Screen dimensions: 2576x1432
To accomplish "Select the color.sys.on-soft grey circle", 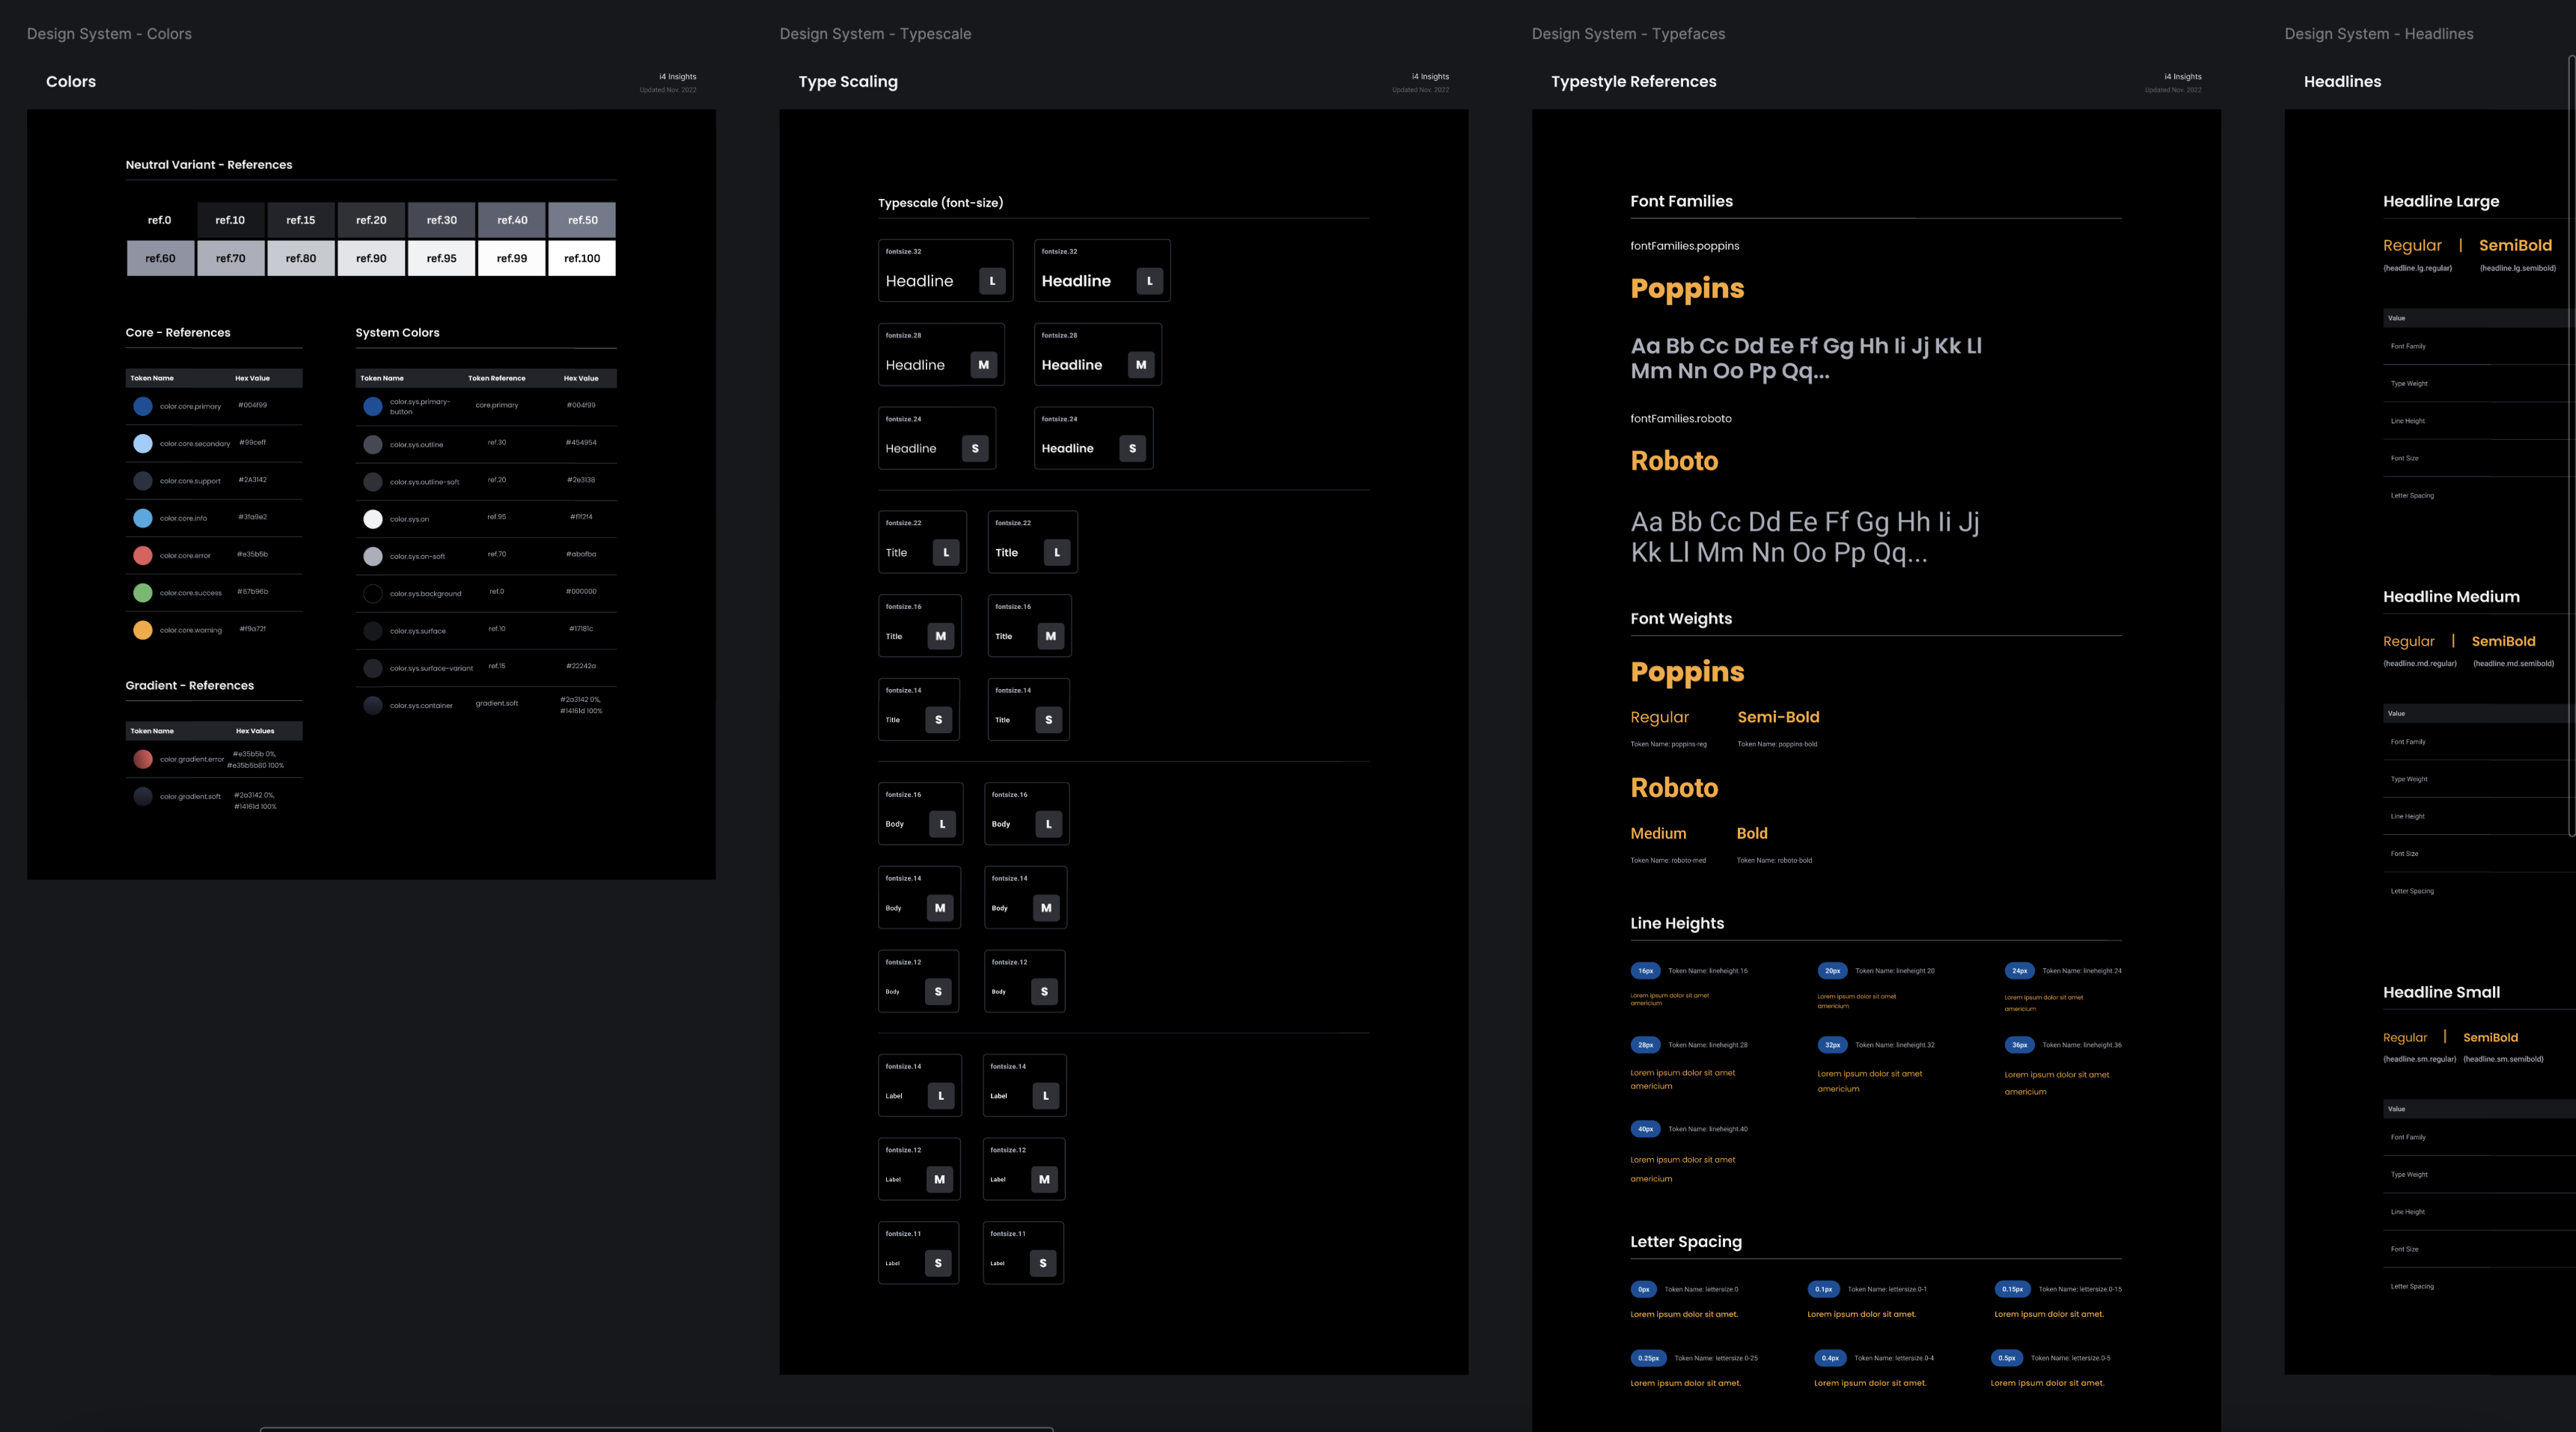I will click(x=373, y=556).
